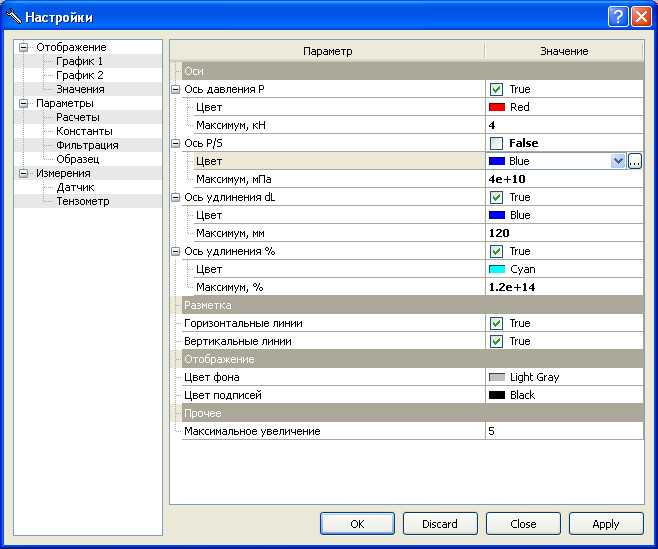Open the Blue color dropdown arrow
The width and height of the screenshot is (658, 549).
coord(618,161)
